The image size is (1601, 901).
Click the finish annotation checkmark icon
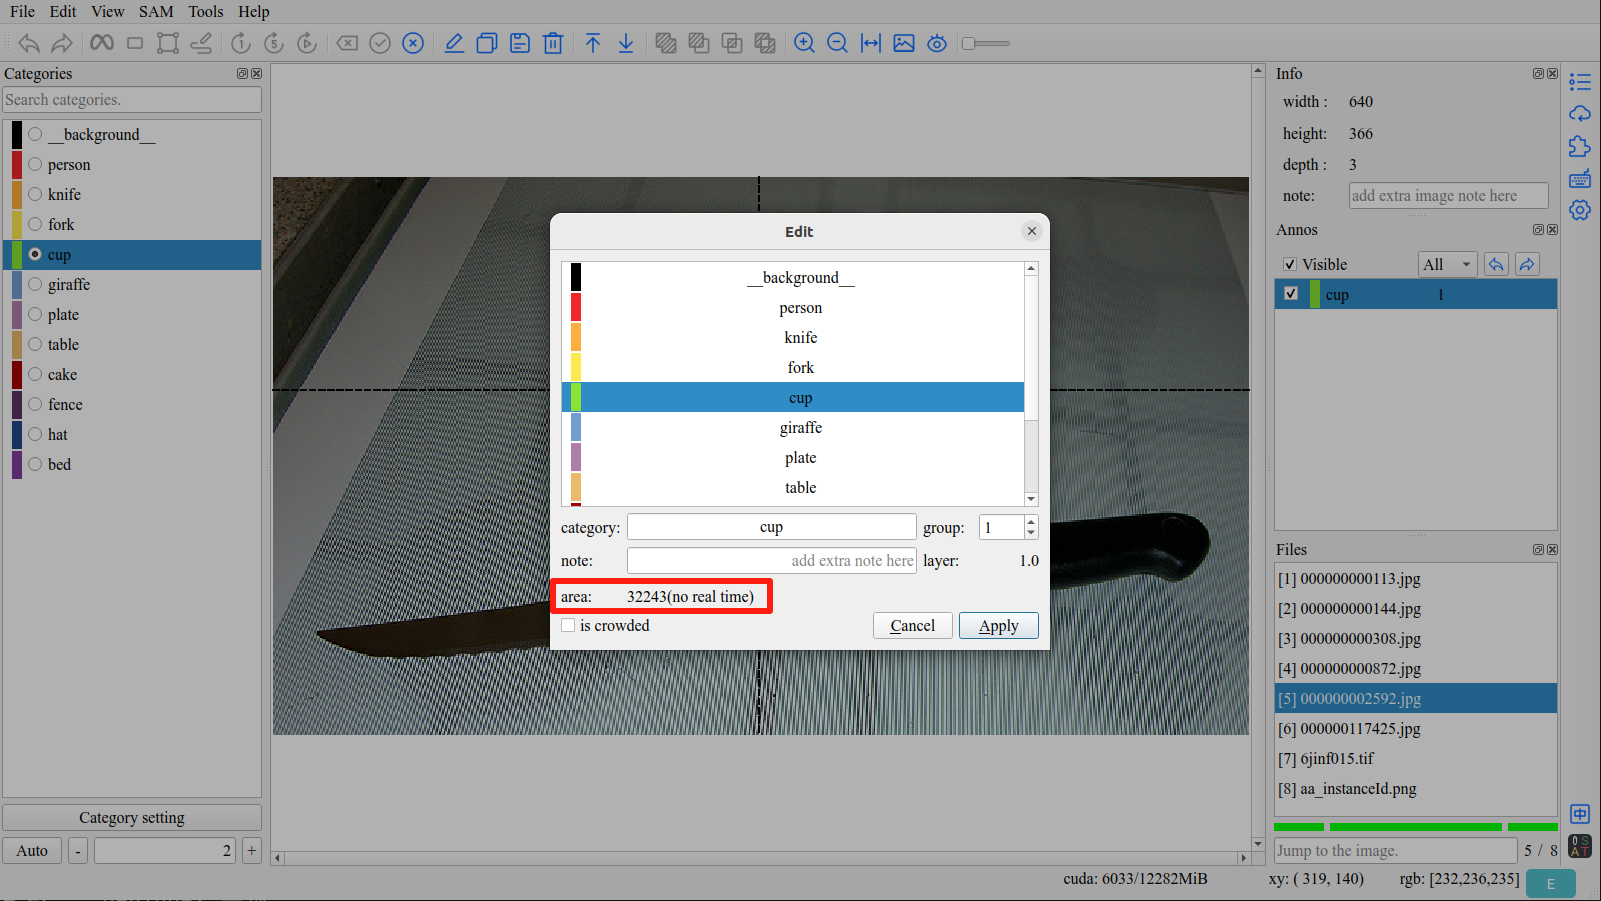380,43
